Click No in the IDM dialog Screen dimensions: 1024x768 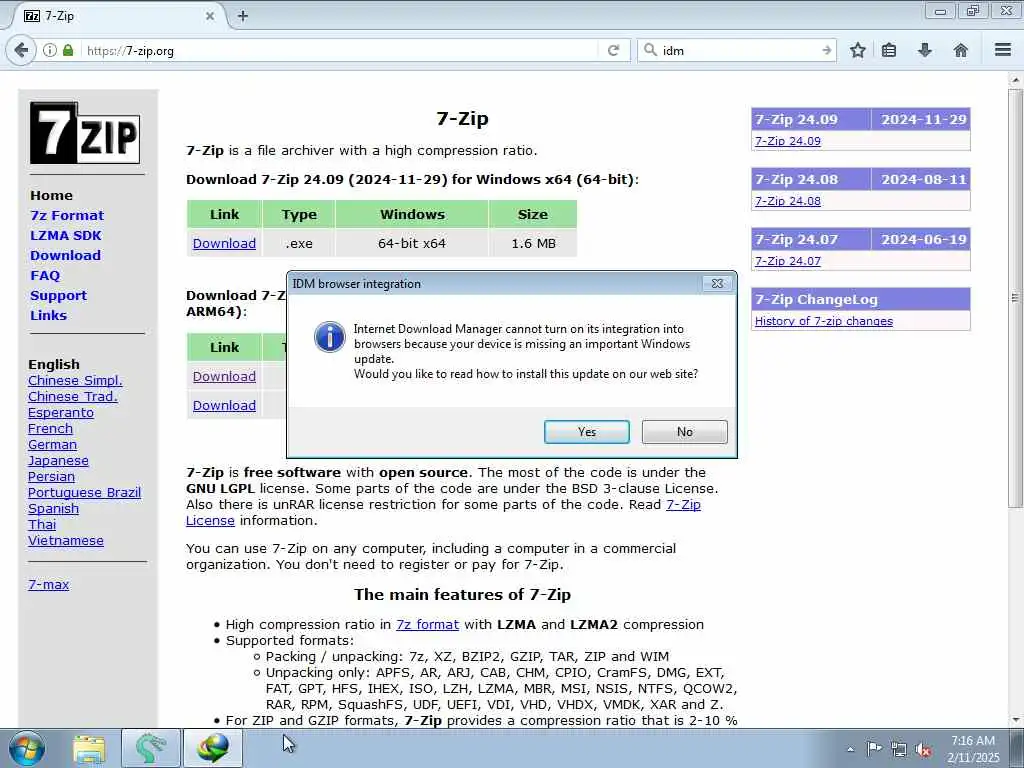[684, 432]
